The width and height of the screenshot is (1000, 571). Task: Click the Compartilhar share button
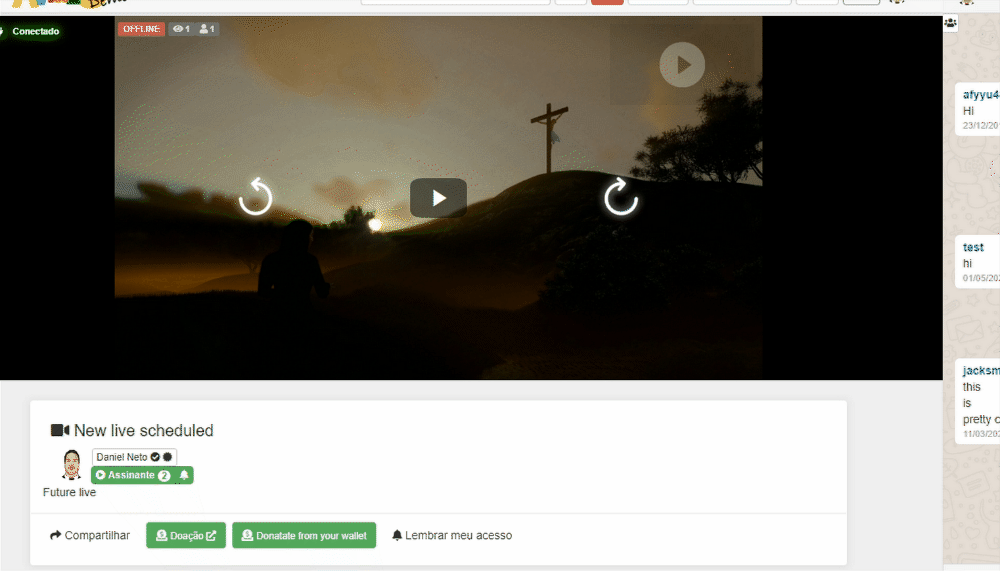click(90, 535)
